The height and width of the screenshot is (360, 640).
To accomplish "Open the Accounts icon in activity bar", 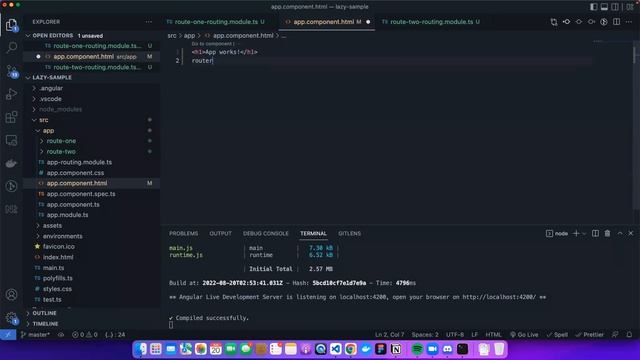I will coord(11,294).
